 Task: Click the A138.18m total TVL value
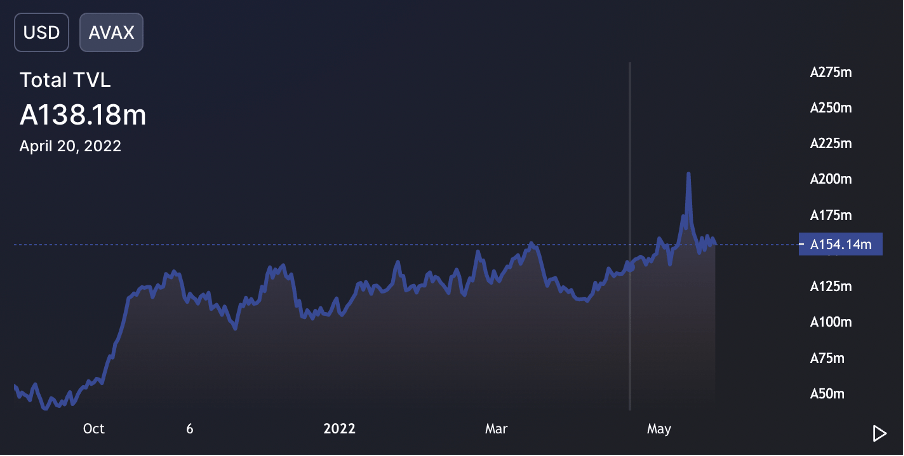point(83,115)
